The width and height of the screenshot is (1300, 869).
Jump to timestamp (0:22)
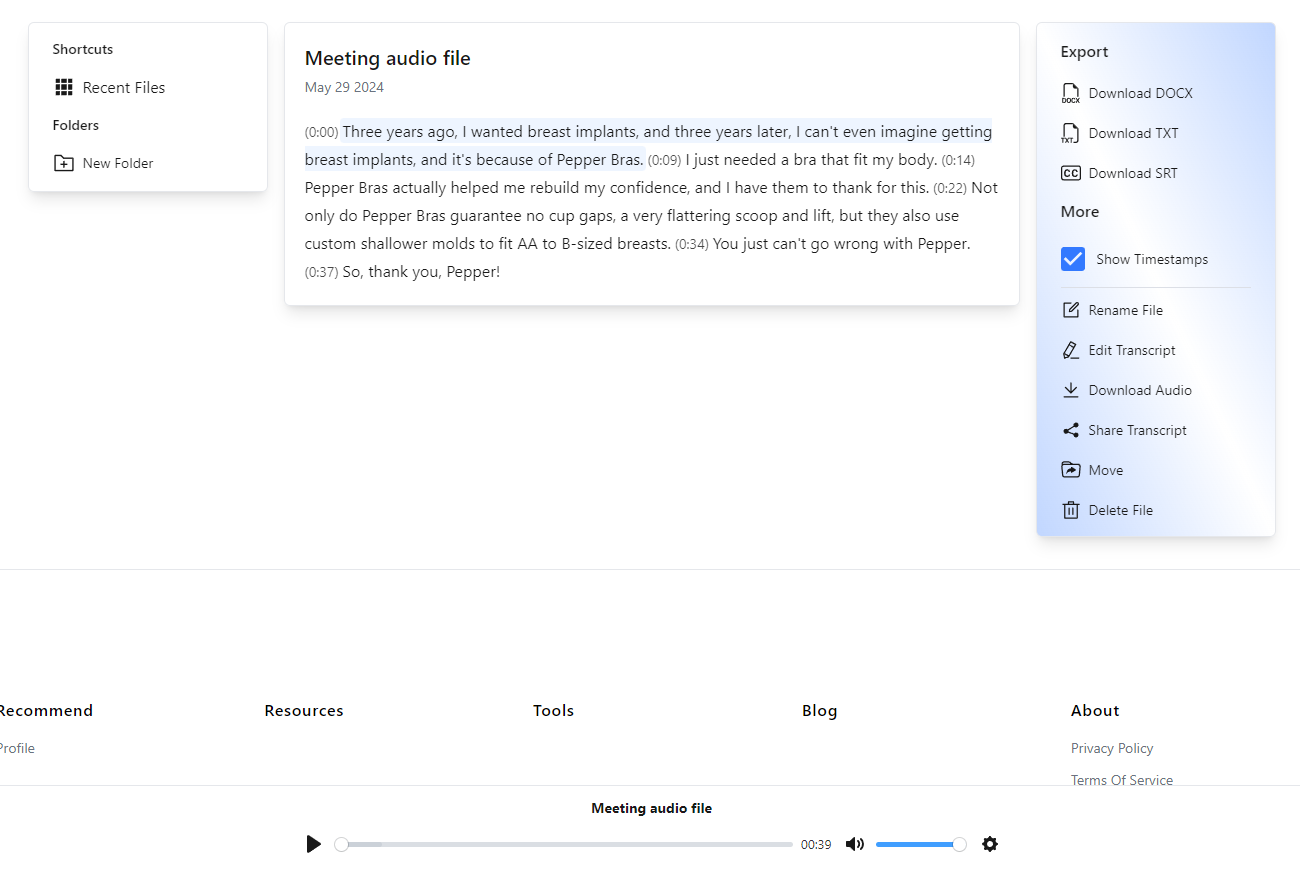click(x=950, y=188)
